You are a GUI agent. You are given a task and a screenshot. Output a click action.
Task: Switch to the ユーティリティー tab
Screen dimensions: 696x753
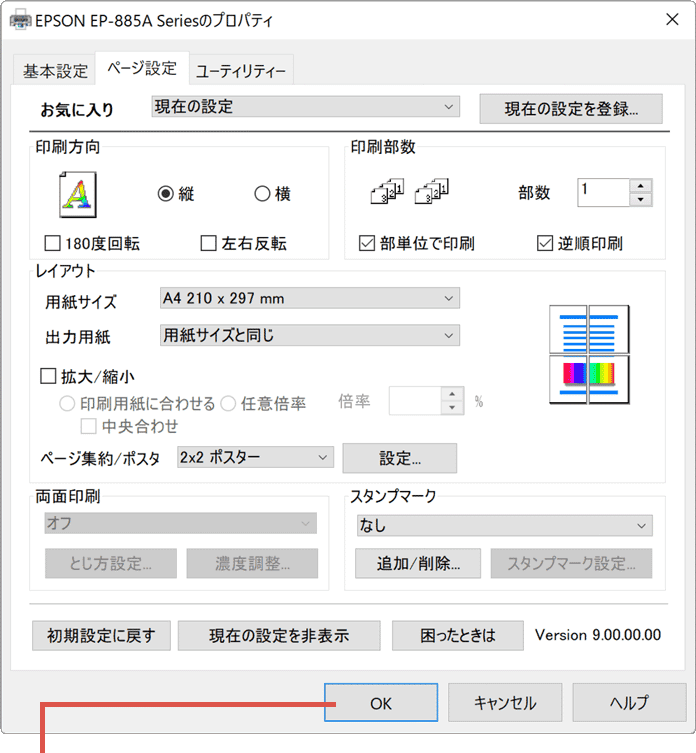tap(241, 71)
